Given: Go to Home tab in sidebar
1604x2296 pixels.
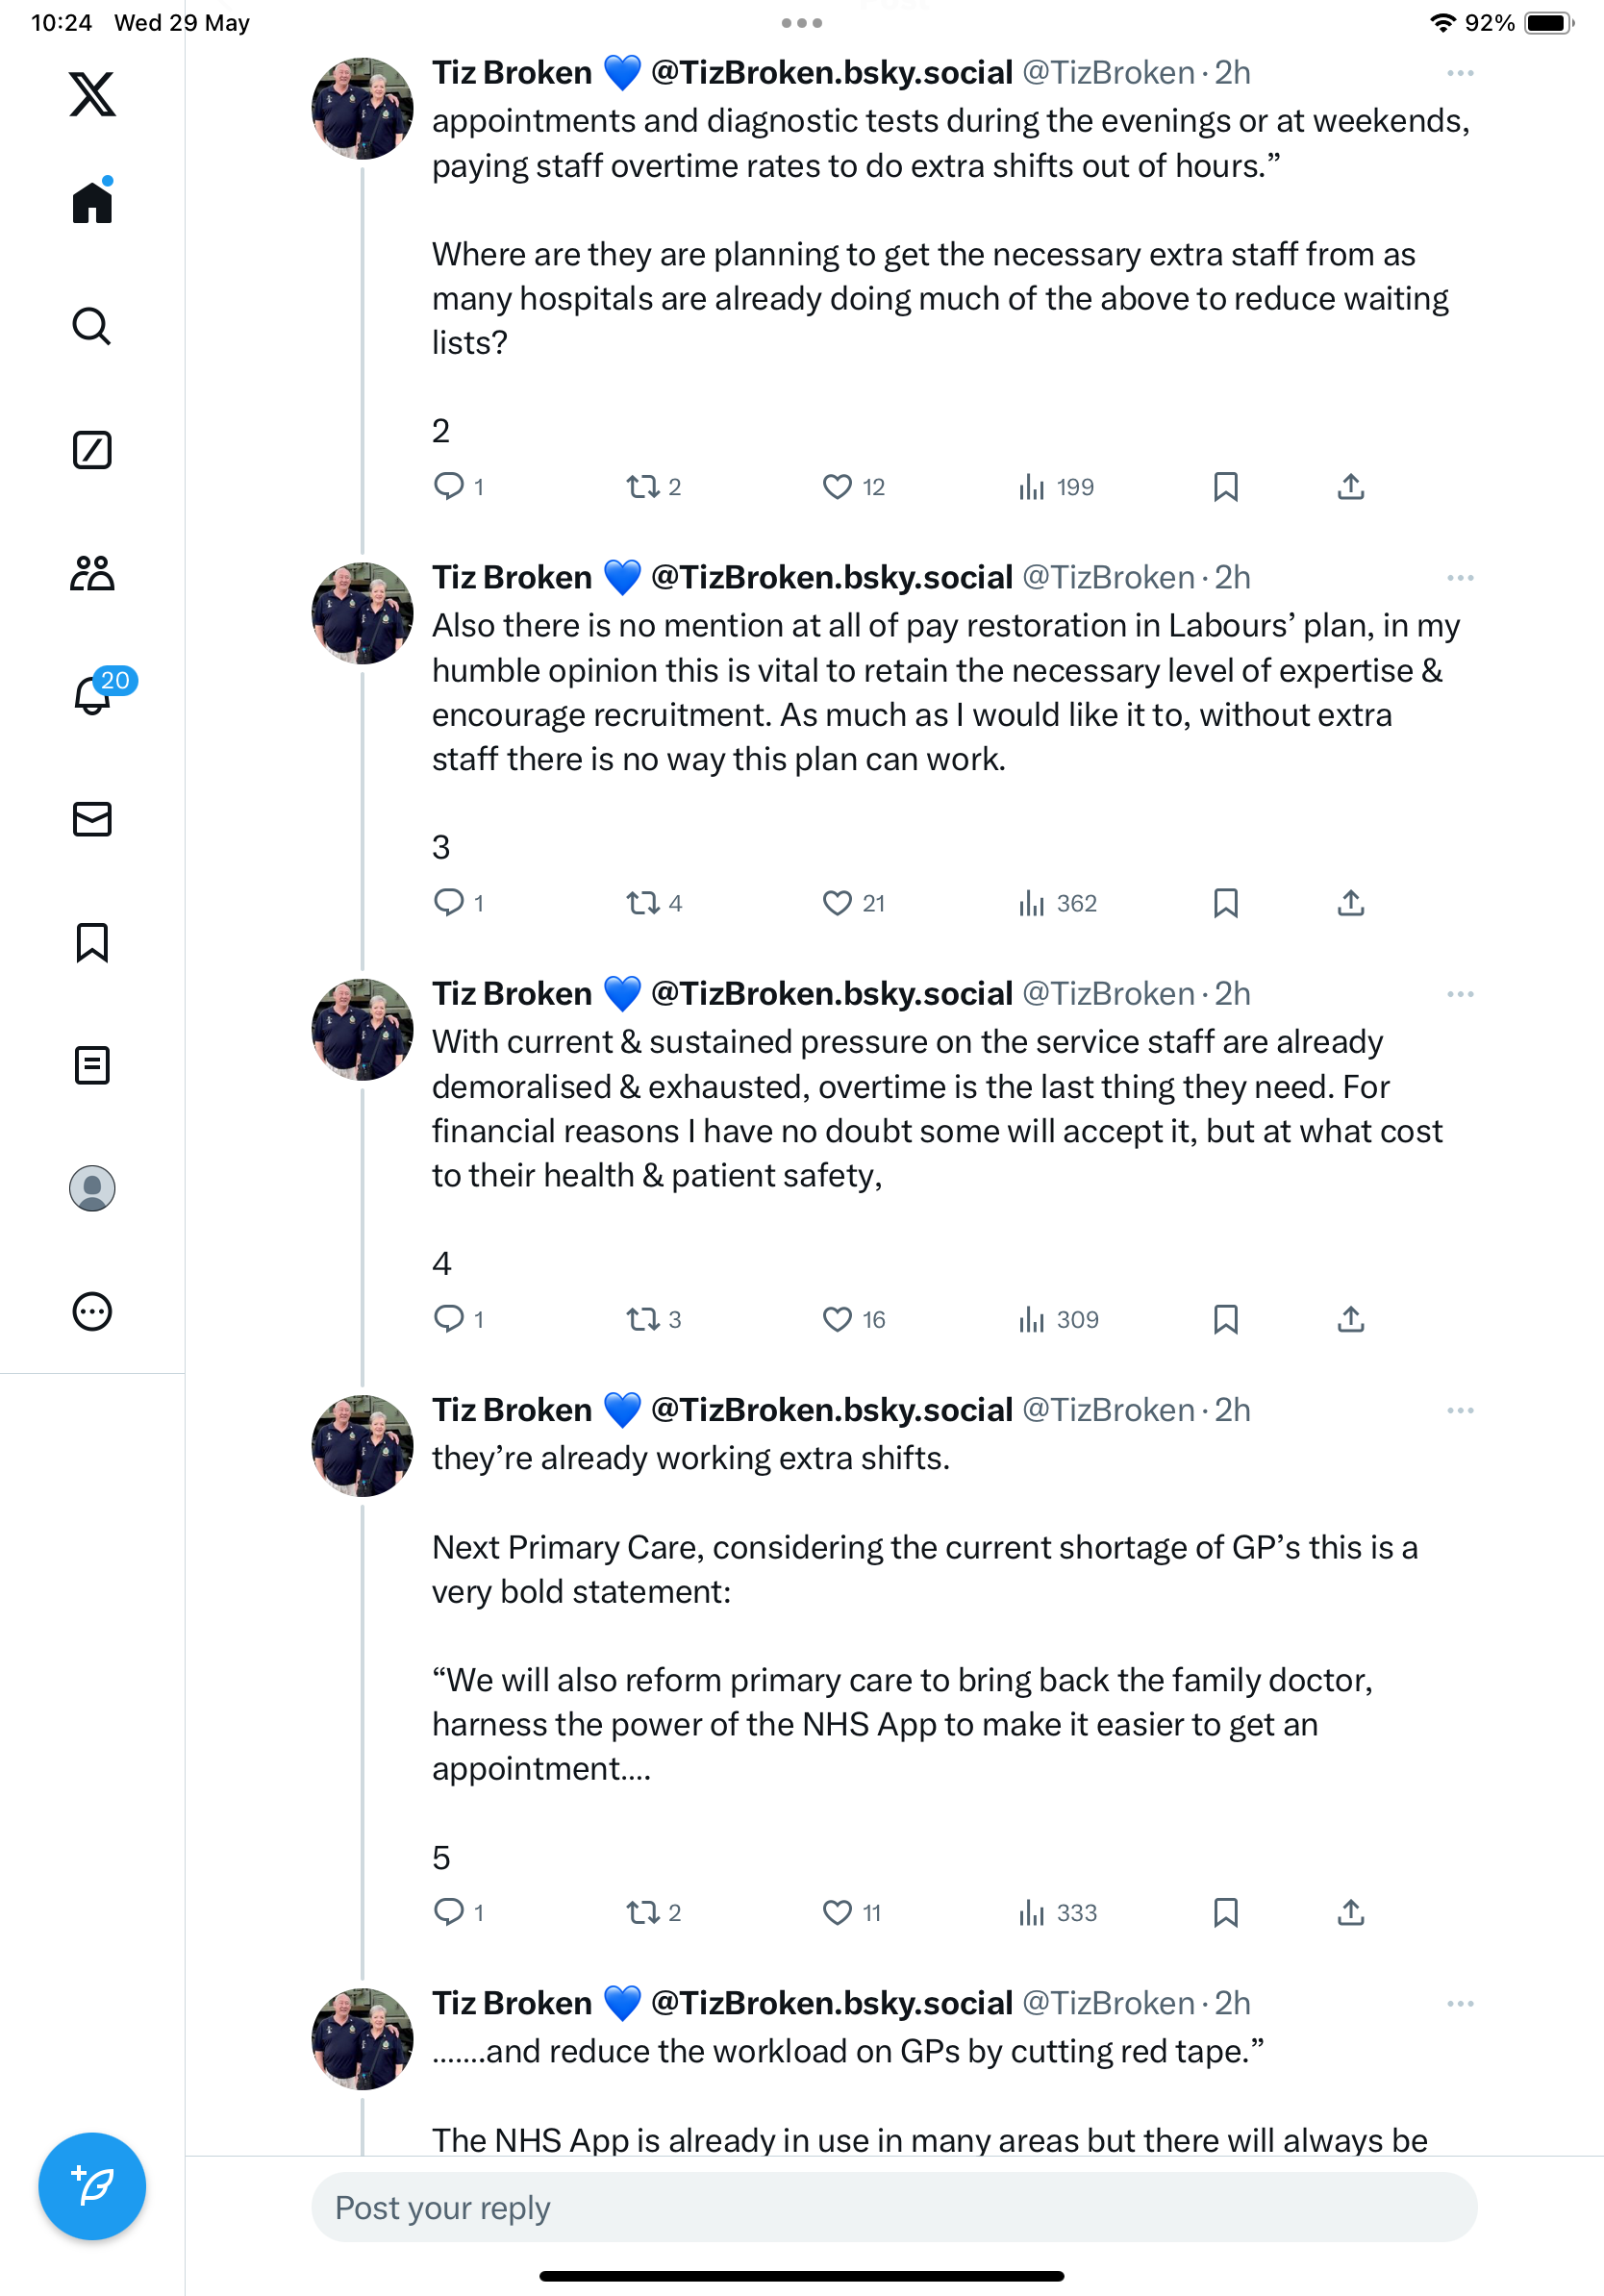Looking at the screenshot, I should point(92,200).
